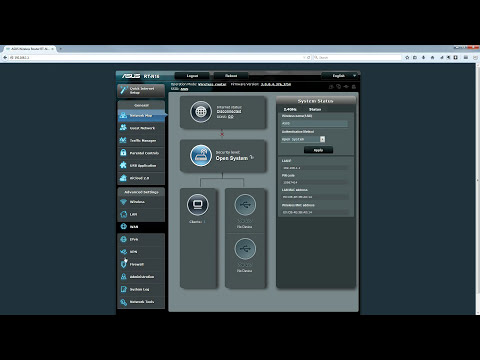Open Wireless advanced settings

[x=141, y=202]
